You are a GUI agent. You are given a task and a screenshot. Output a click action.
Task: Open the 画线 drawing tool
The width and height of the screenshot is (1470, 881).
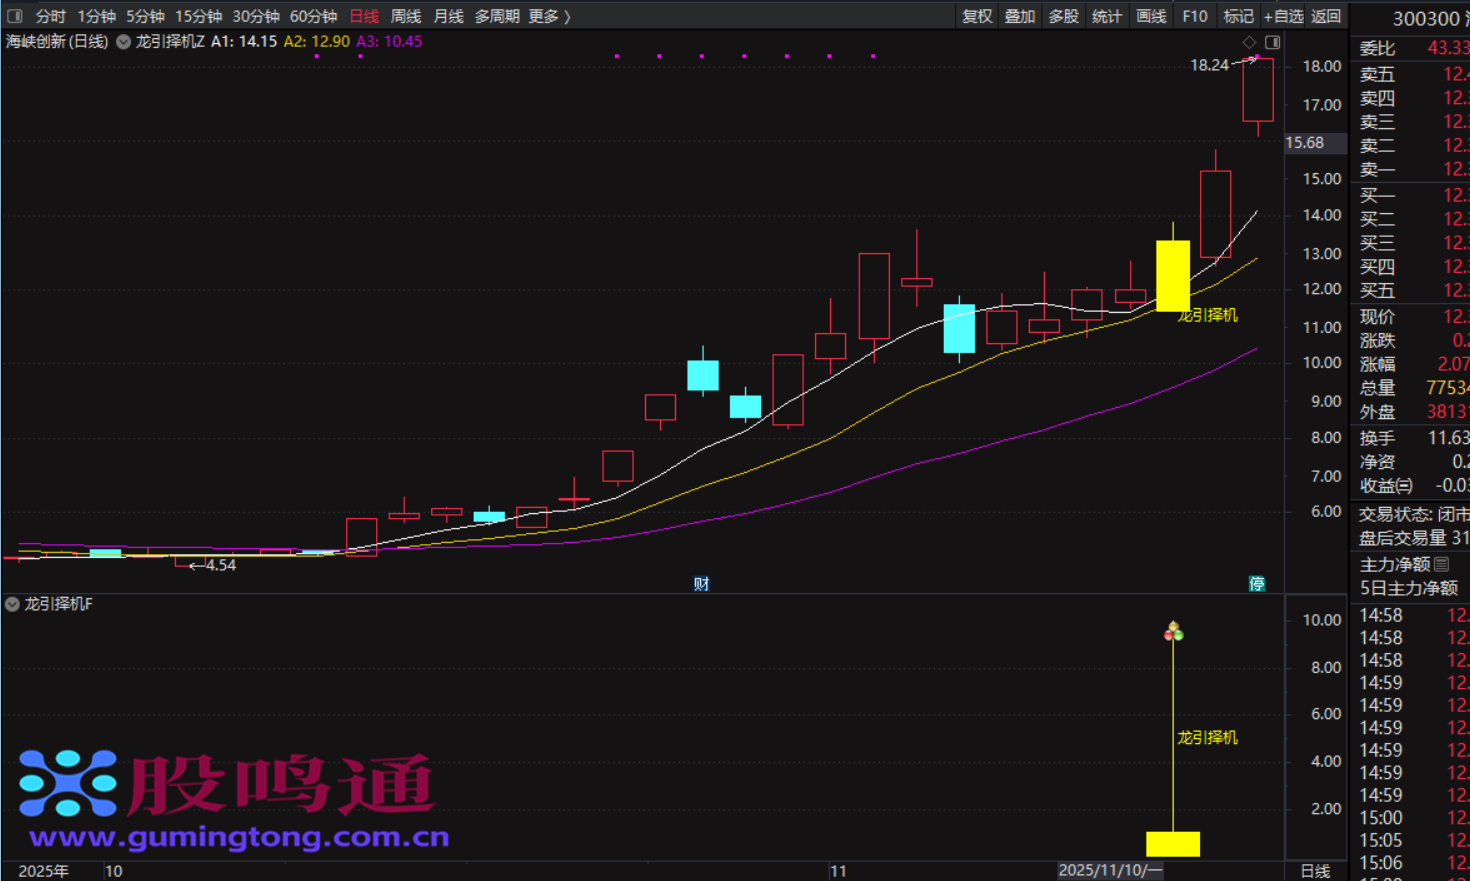[x=1151, y=16]
